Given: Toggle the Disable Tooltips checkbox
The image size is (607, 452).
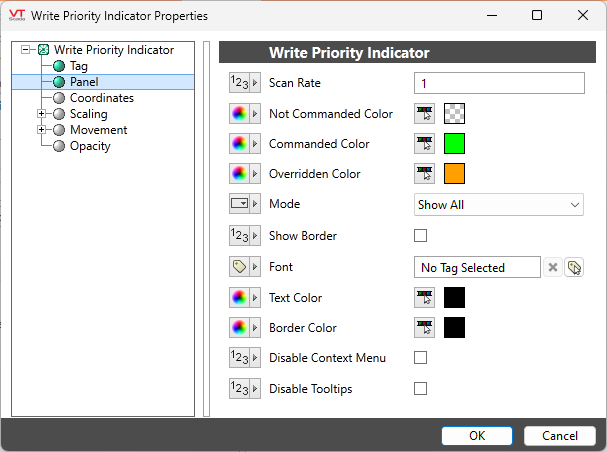Looking at the screenshot, I should point(421,388).
